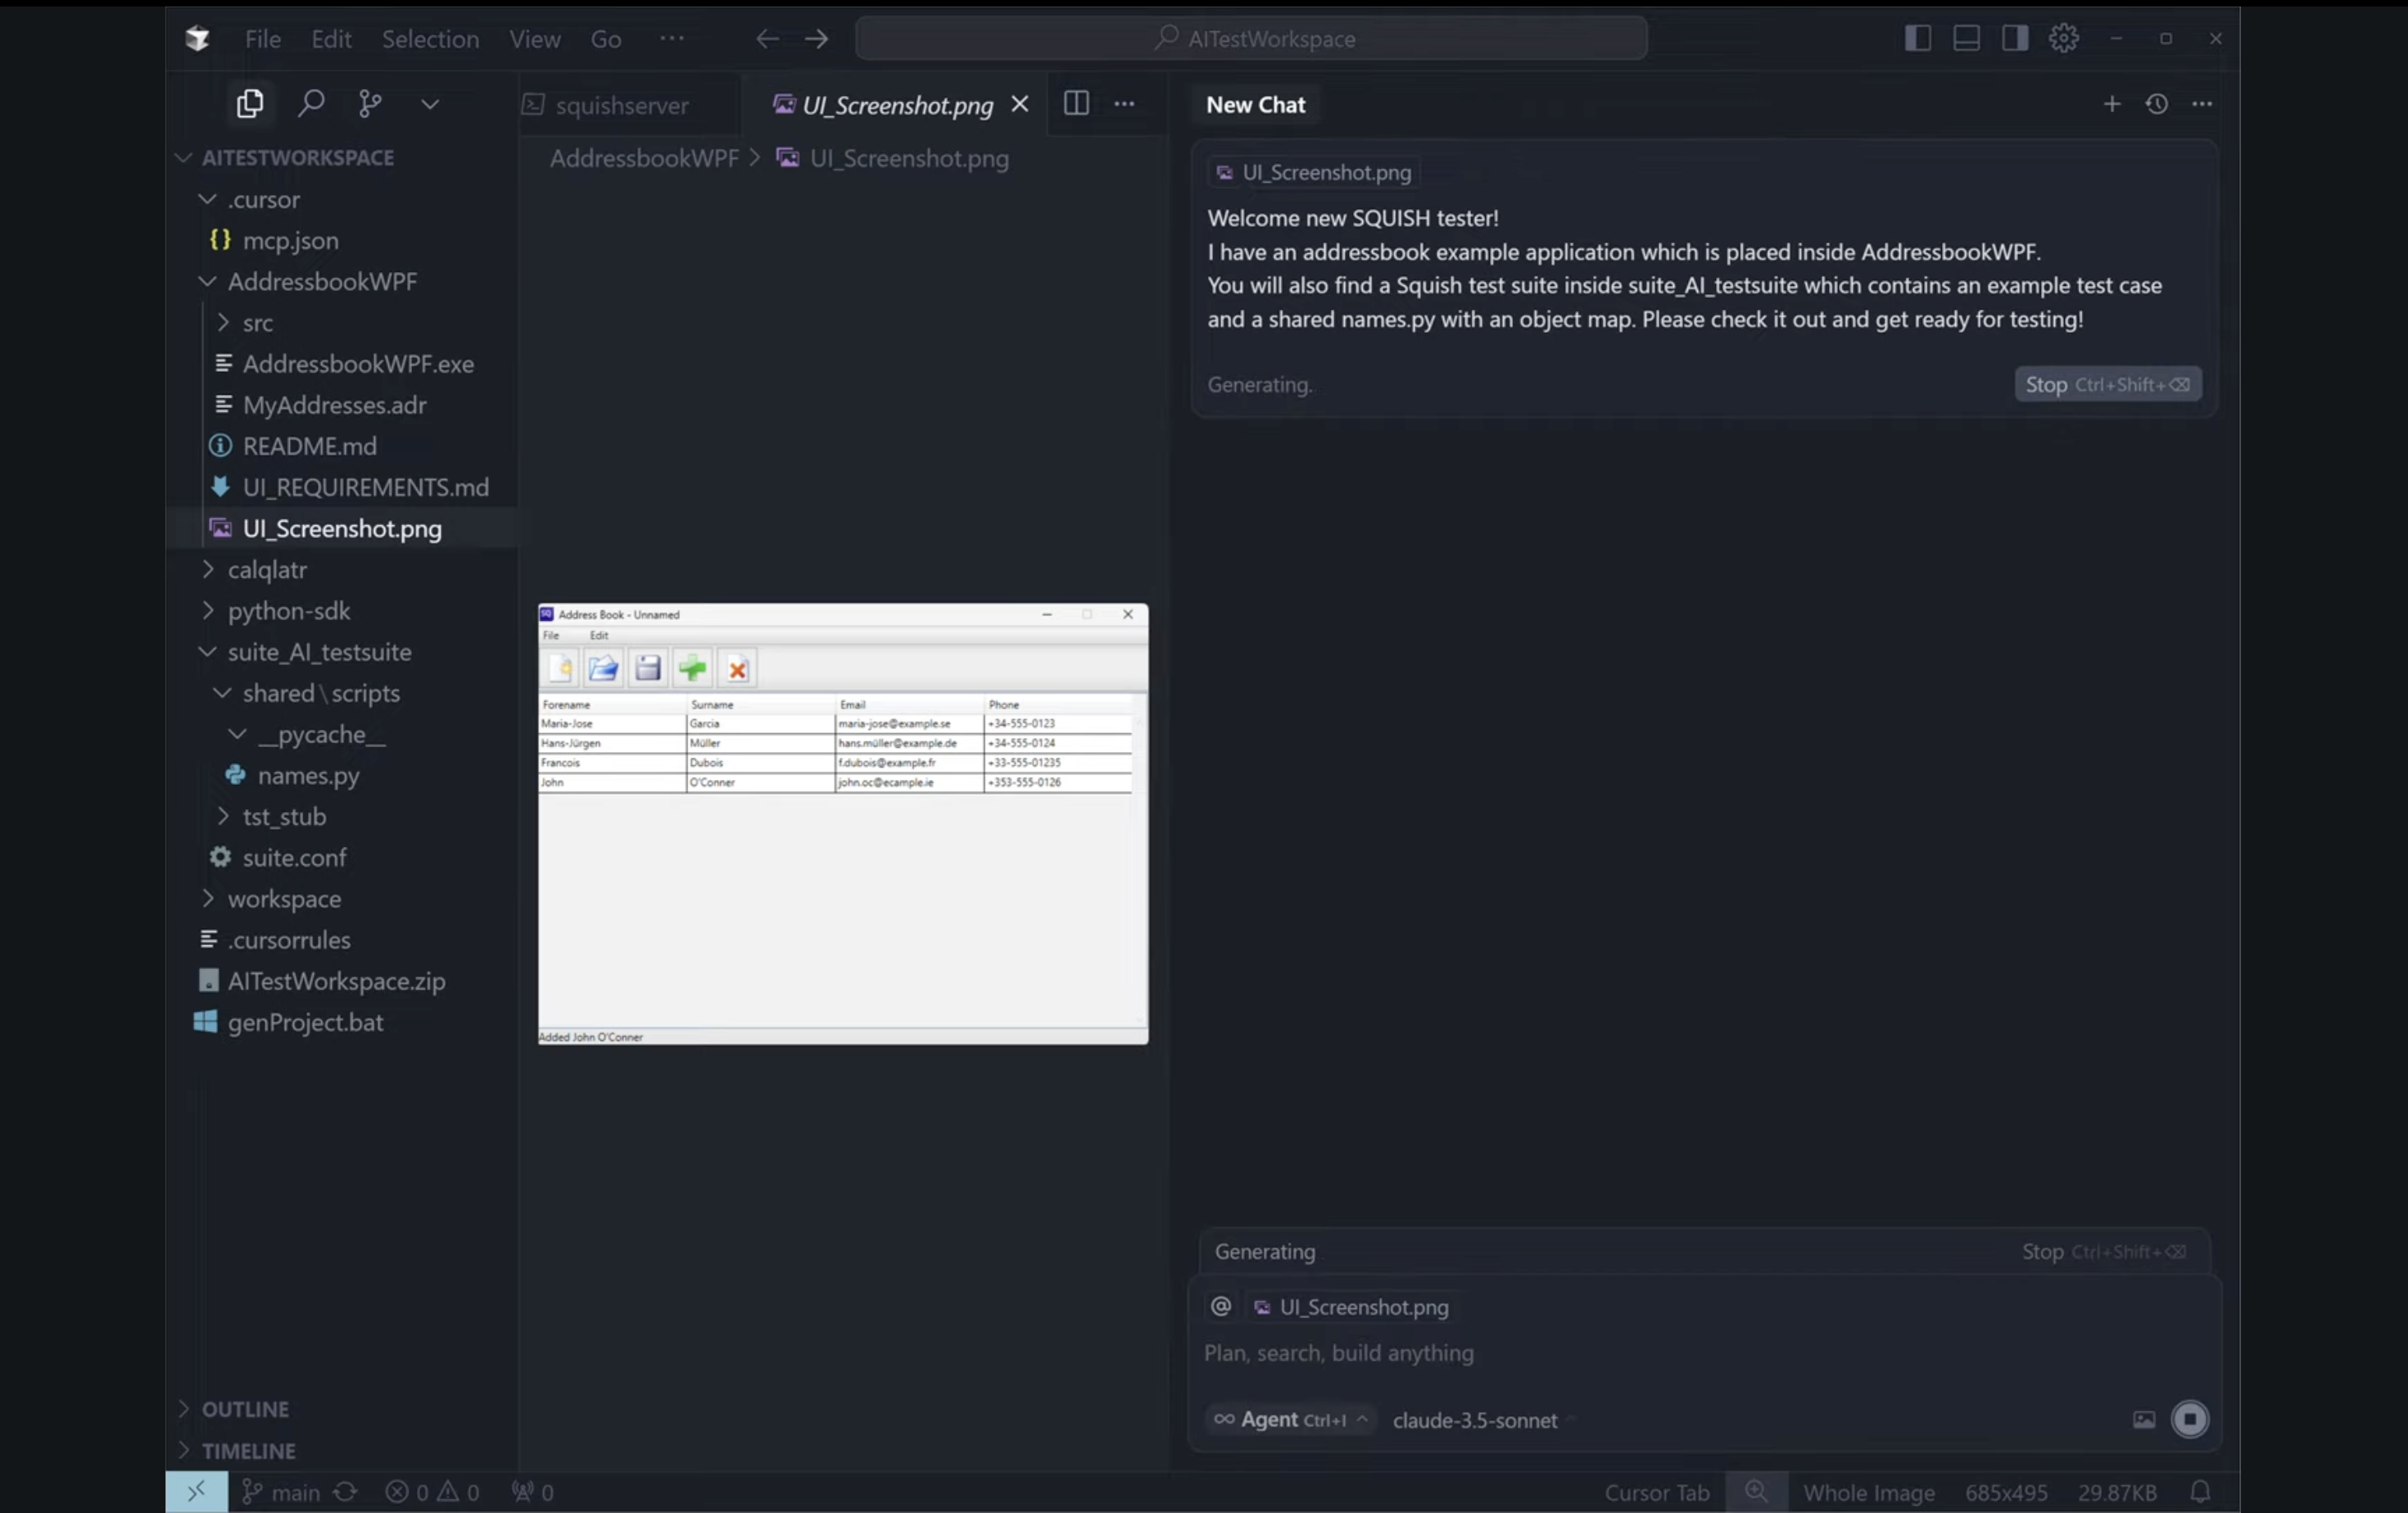The width and height of the screenshot is (2408, 1513).
Task: Open the Search view in the sidebar
Action: [x=311, y=104]
